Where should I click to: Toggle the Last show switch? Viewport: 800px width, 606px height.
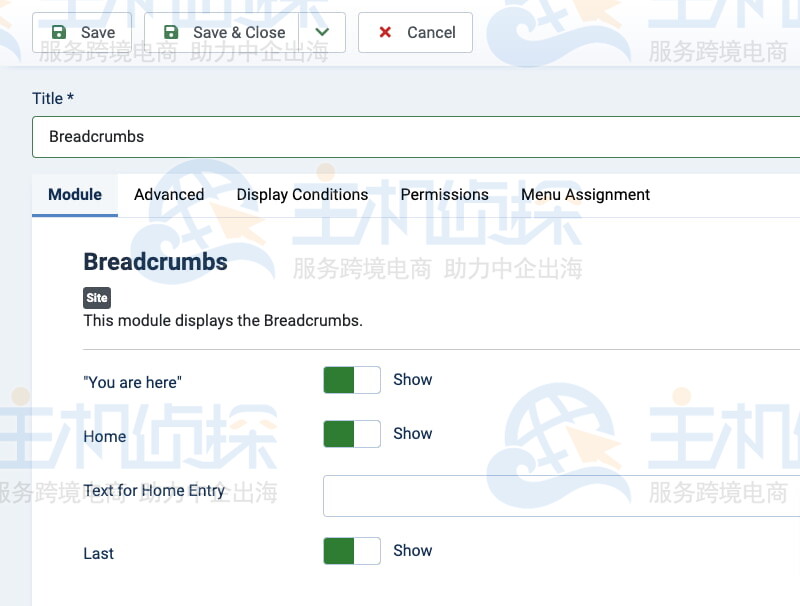[x=352, y=551]
